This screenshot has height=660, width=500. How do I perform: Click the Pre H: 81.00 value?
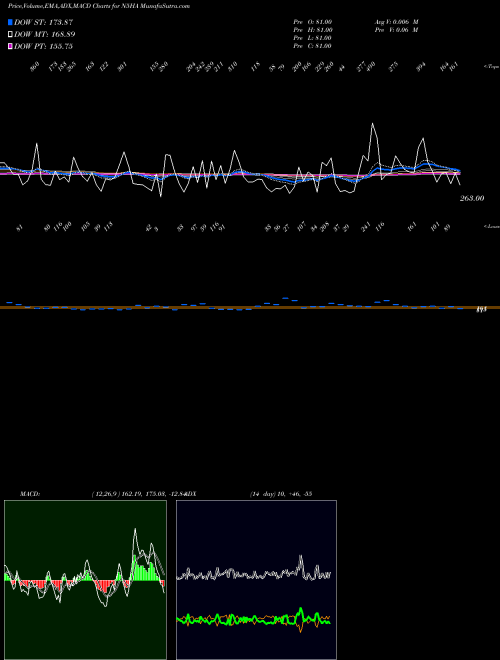tap(313, 30)
